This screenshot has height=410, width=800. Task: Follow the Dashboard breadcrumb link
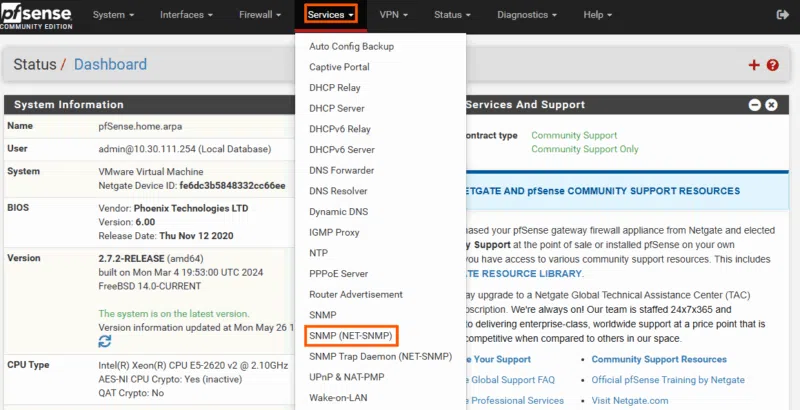[x=110, y=65]
